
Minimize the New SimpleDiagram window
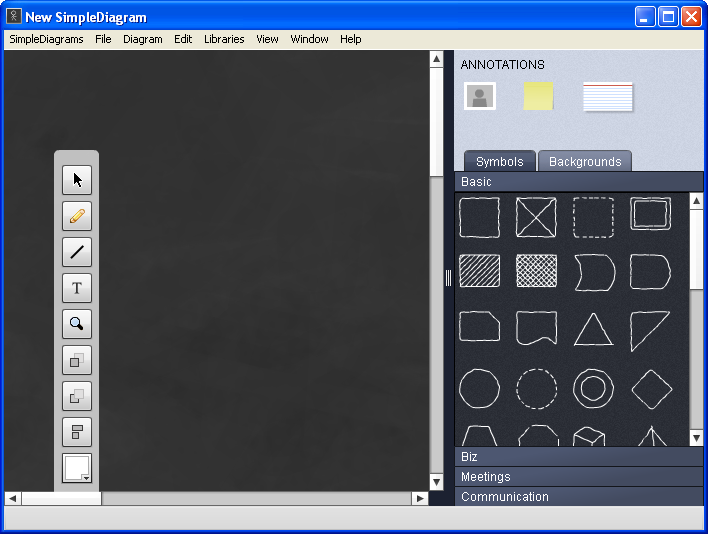point(645,17)
